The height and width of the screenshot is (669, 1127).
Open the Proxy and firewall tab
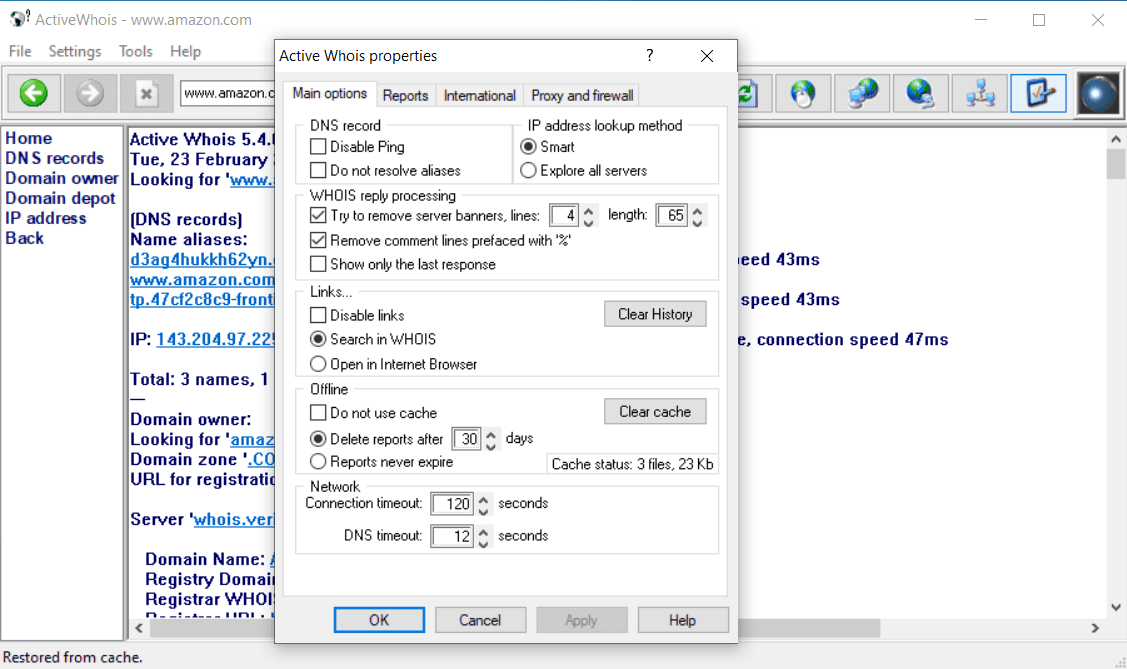click(x=582, y=96)
